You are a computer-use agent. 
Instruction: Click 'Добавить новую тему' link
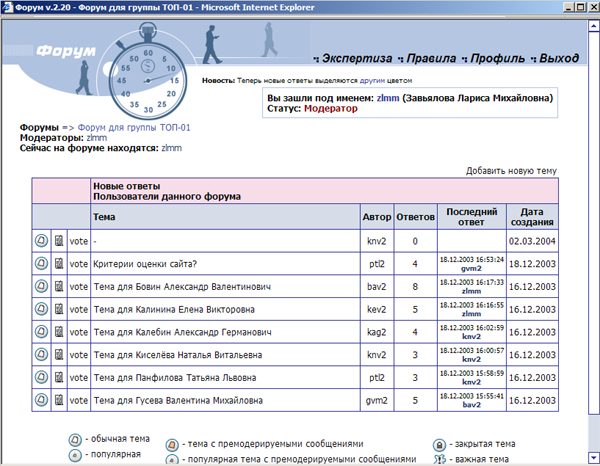(x=511, y=171)
